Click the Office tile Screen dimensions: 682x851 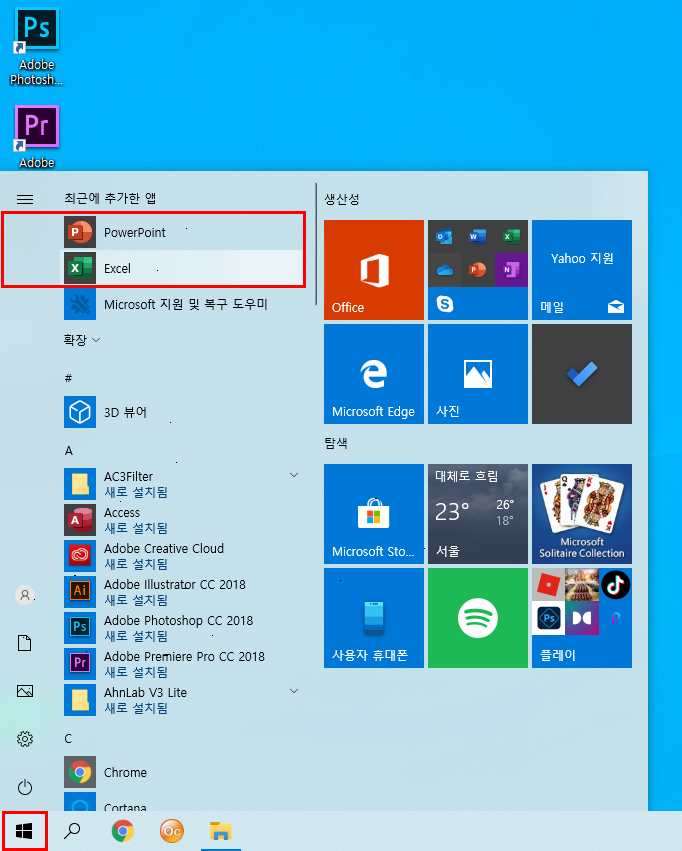click(x=374, y=270)
